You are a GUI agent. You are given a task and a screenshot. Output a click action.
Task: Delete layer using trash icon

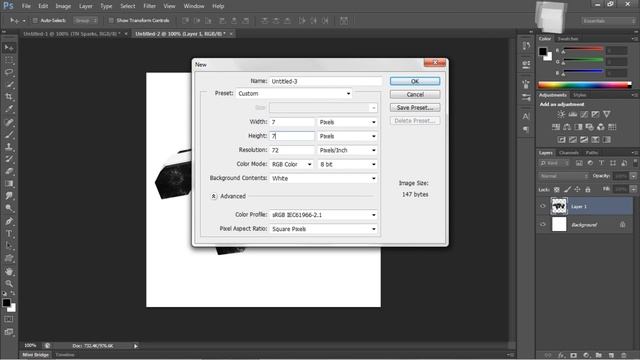click(623, 356)
